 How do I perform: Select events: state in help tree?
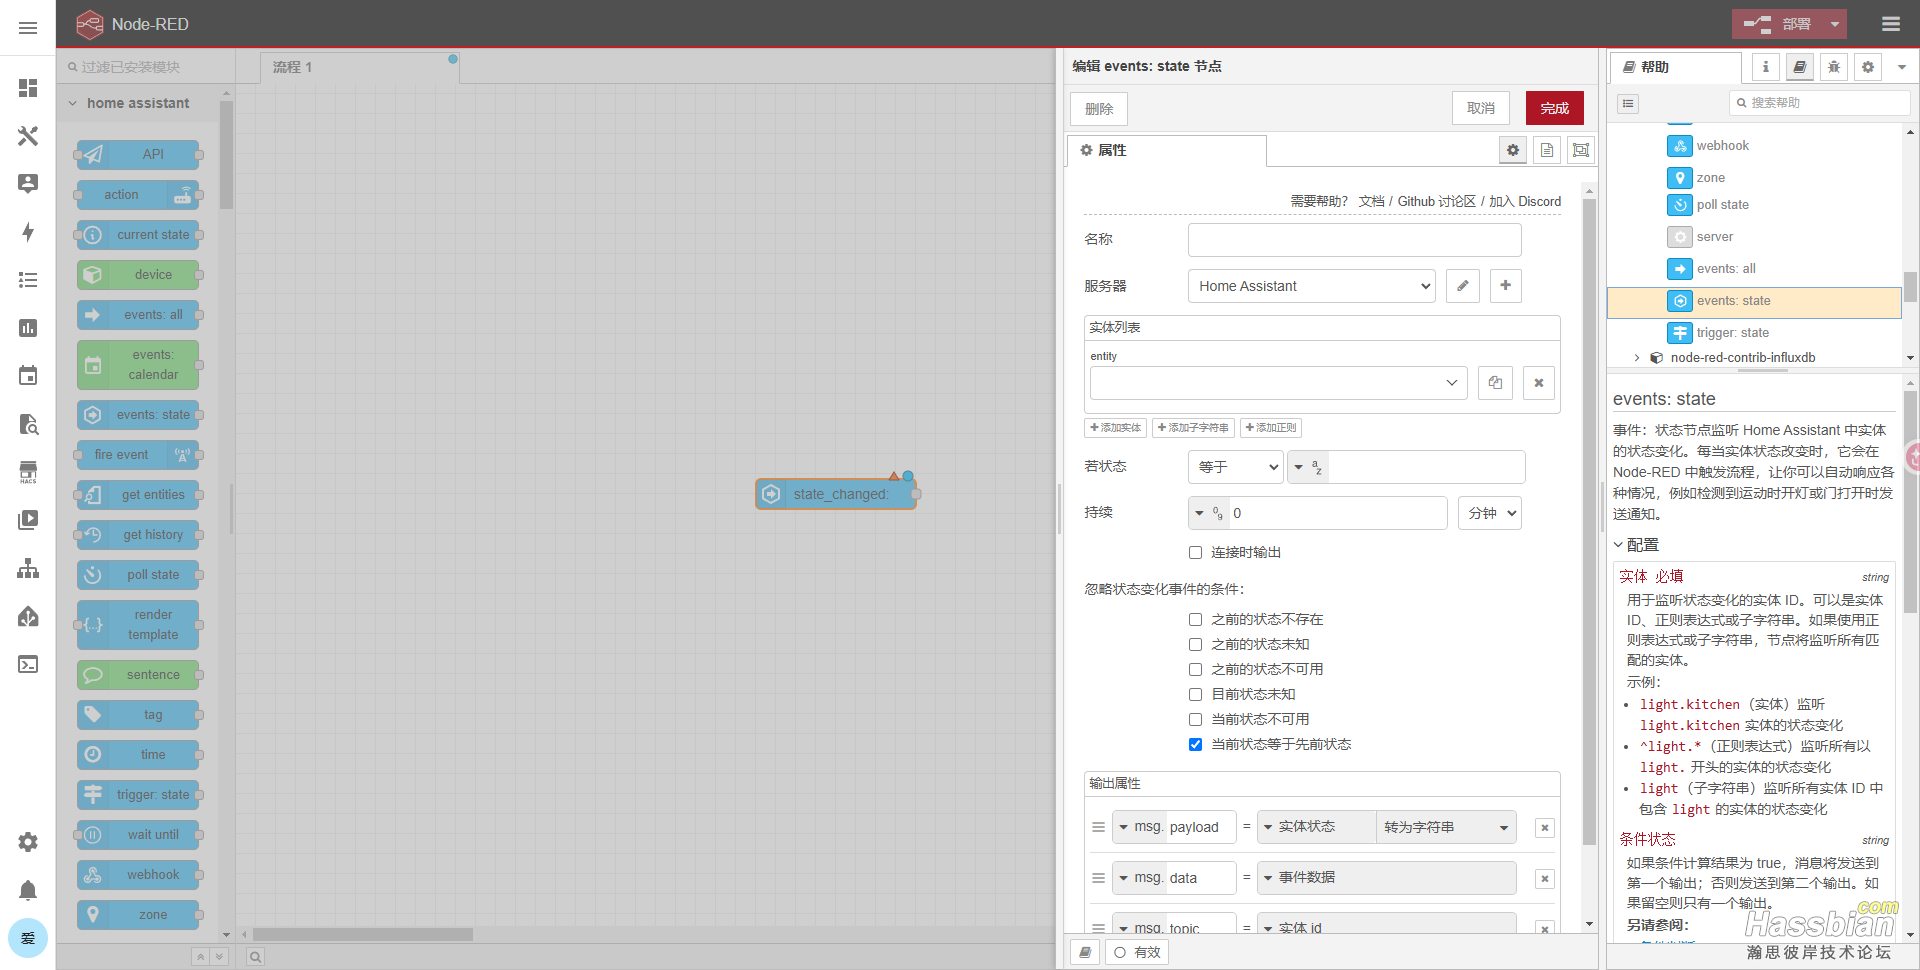click(x=1754, y=301)
